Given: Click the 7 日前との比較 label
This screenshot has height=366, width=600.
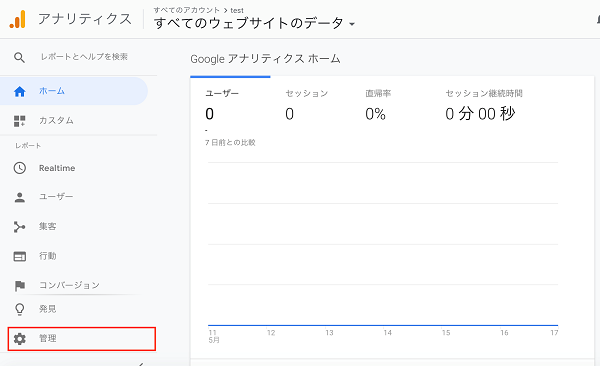Looking at the screenshot, I should click(230, 142).
